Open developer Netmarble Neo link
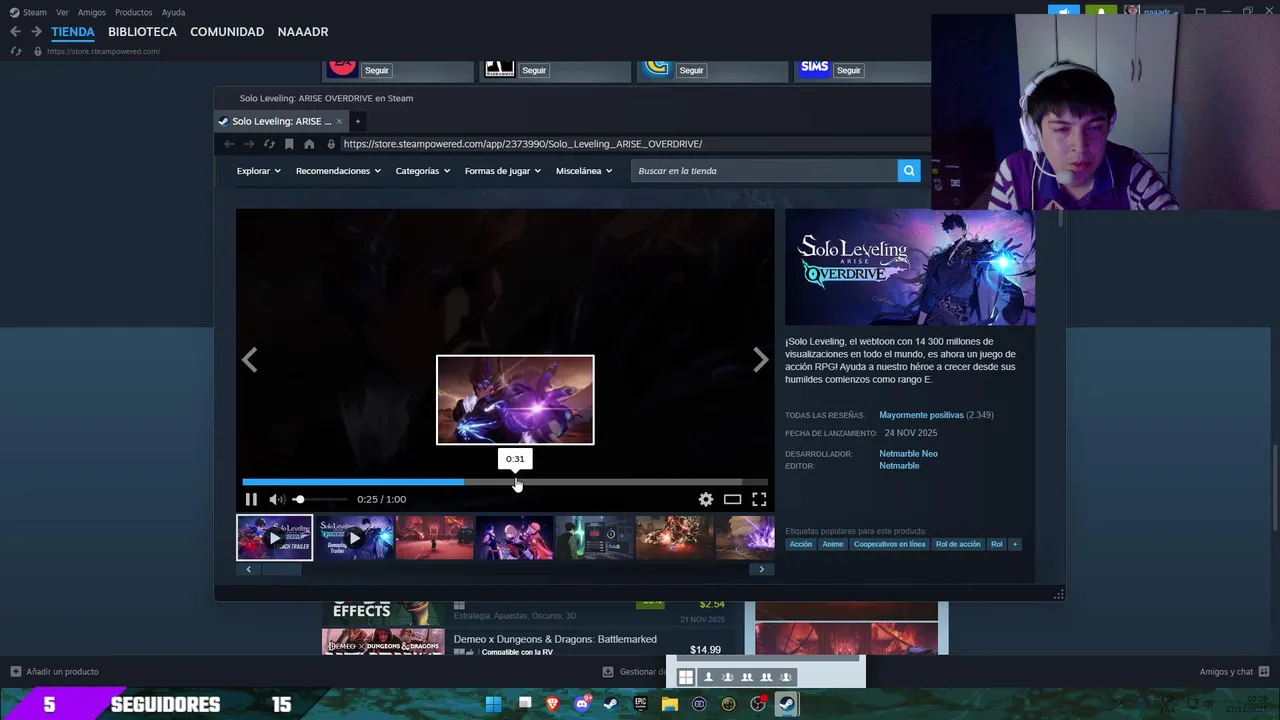The image size is (1280, 720). pyautogui.click(x=908, y=454)
